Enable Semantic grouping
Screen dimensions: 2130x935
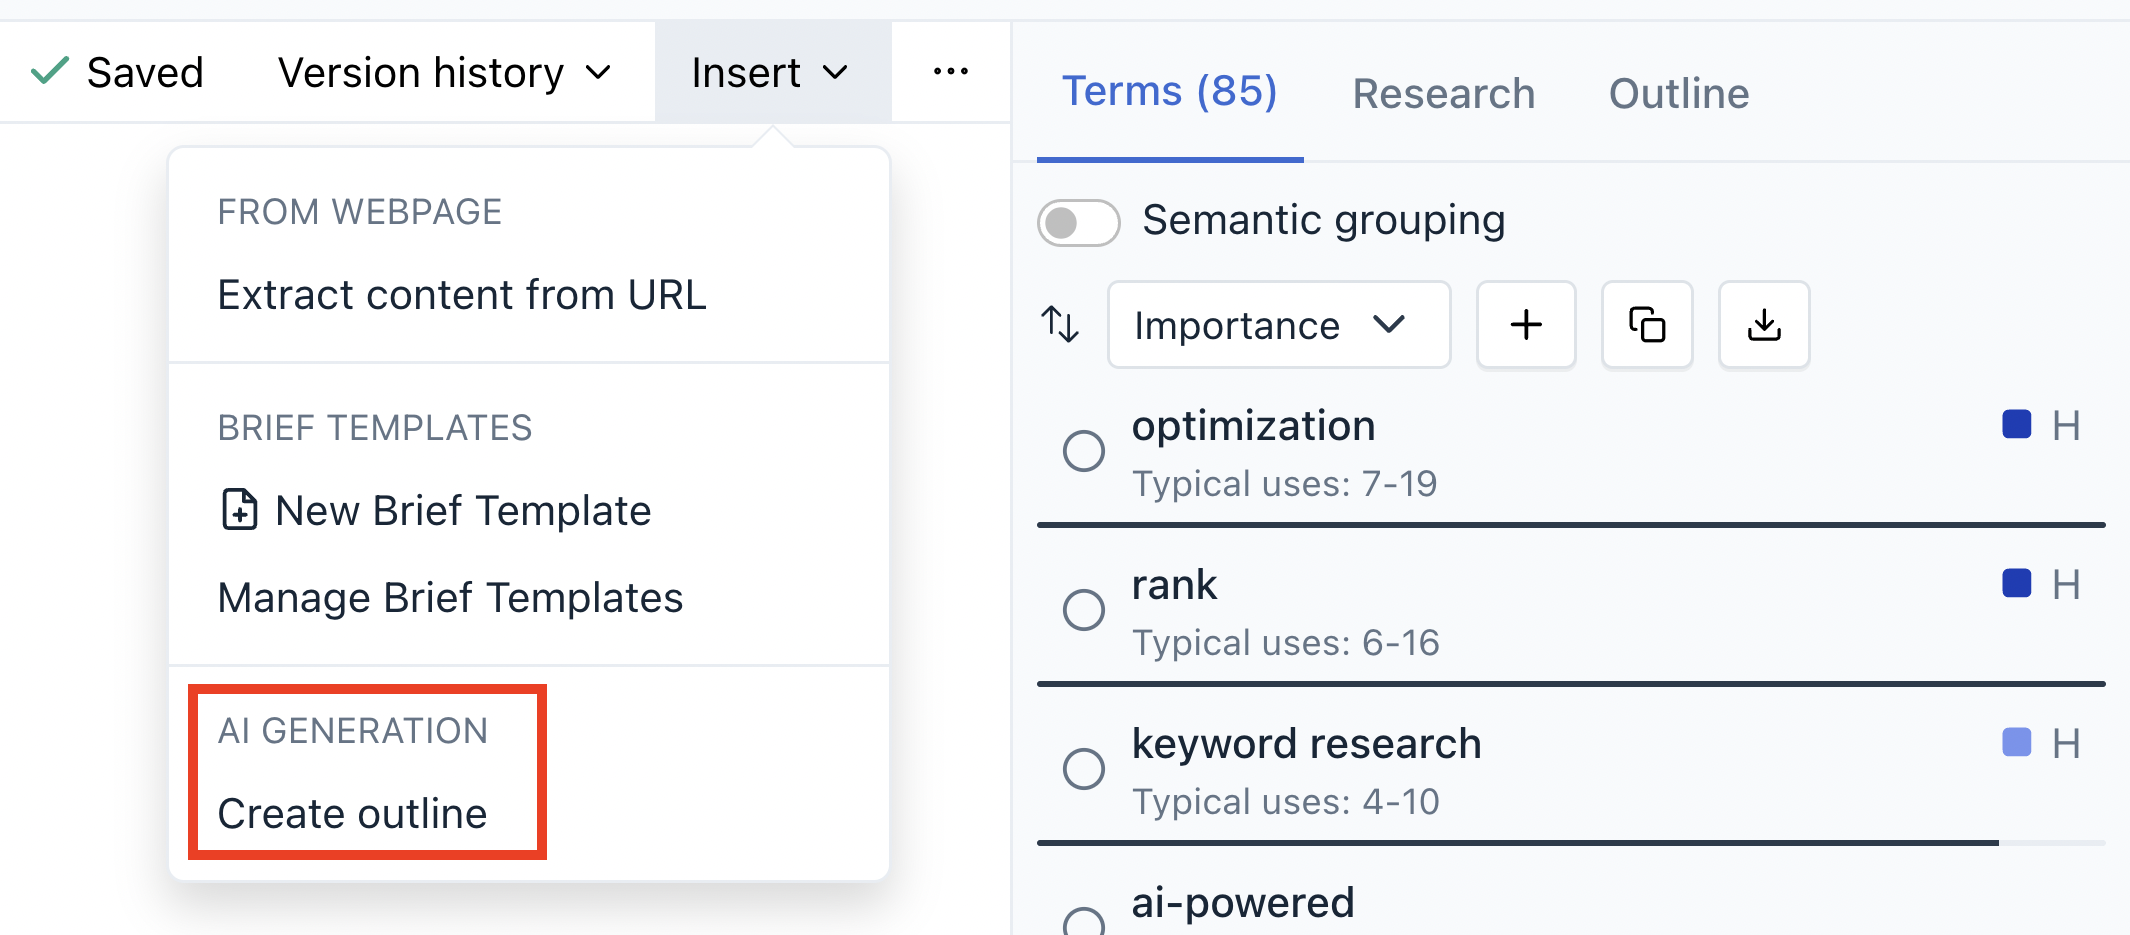(x=1078, y=222)
